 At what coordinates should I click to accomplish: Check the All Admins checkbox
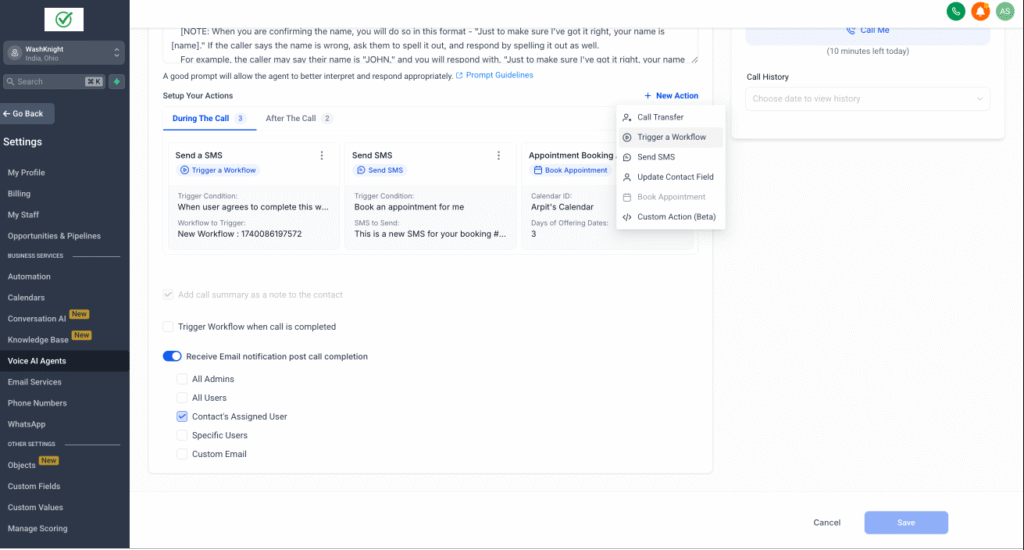point(182,379)
